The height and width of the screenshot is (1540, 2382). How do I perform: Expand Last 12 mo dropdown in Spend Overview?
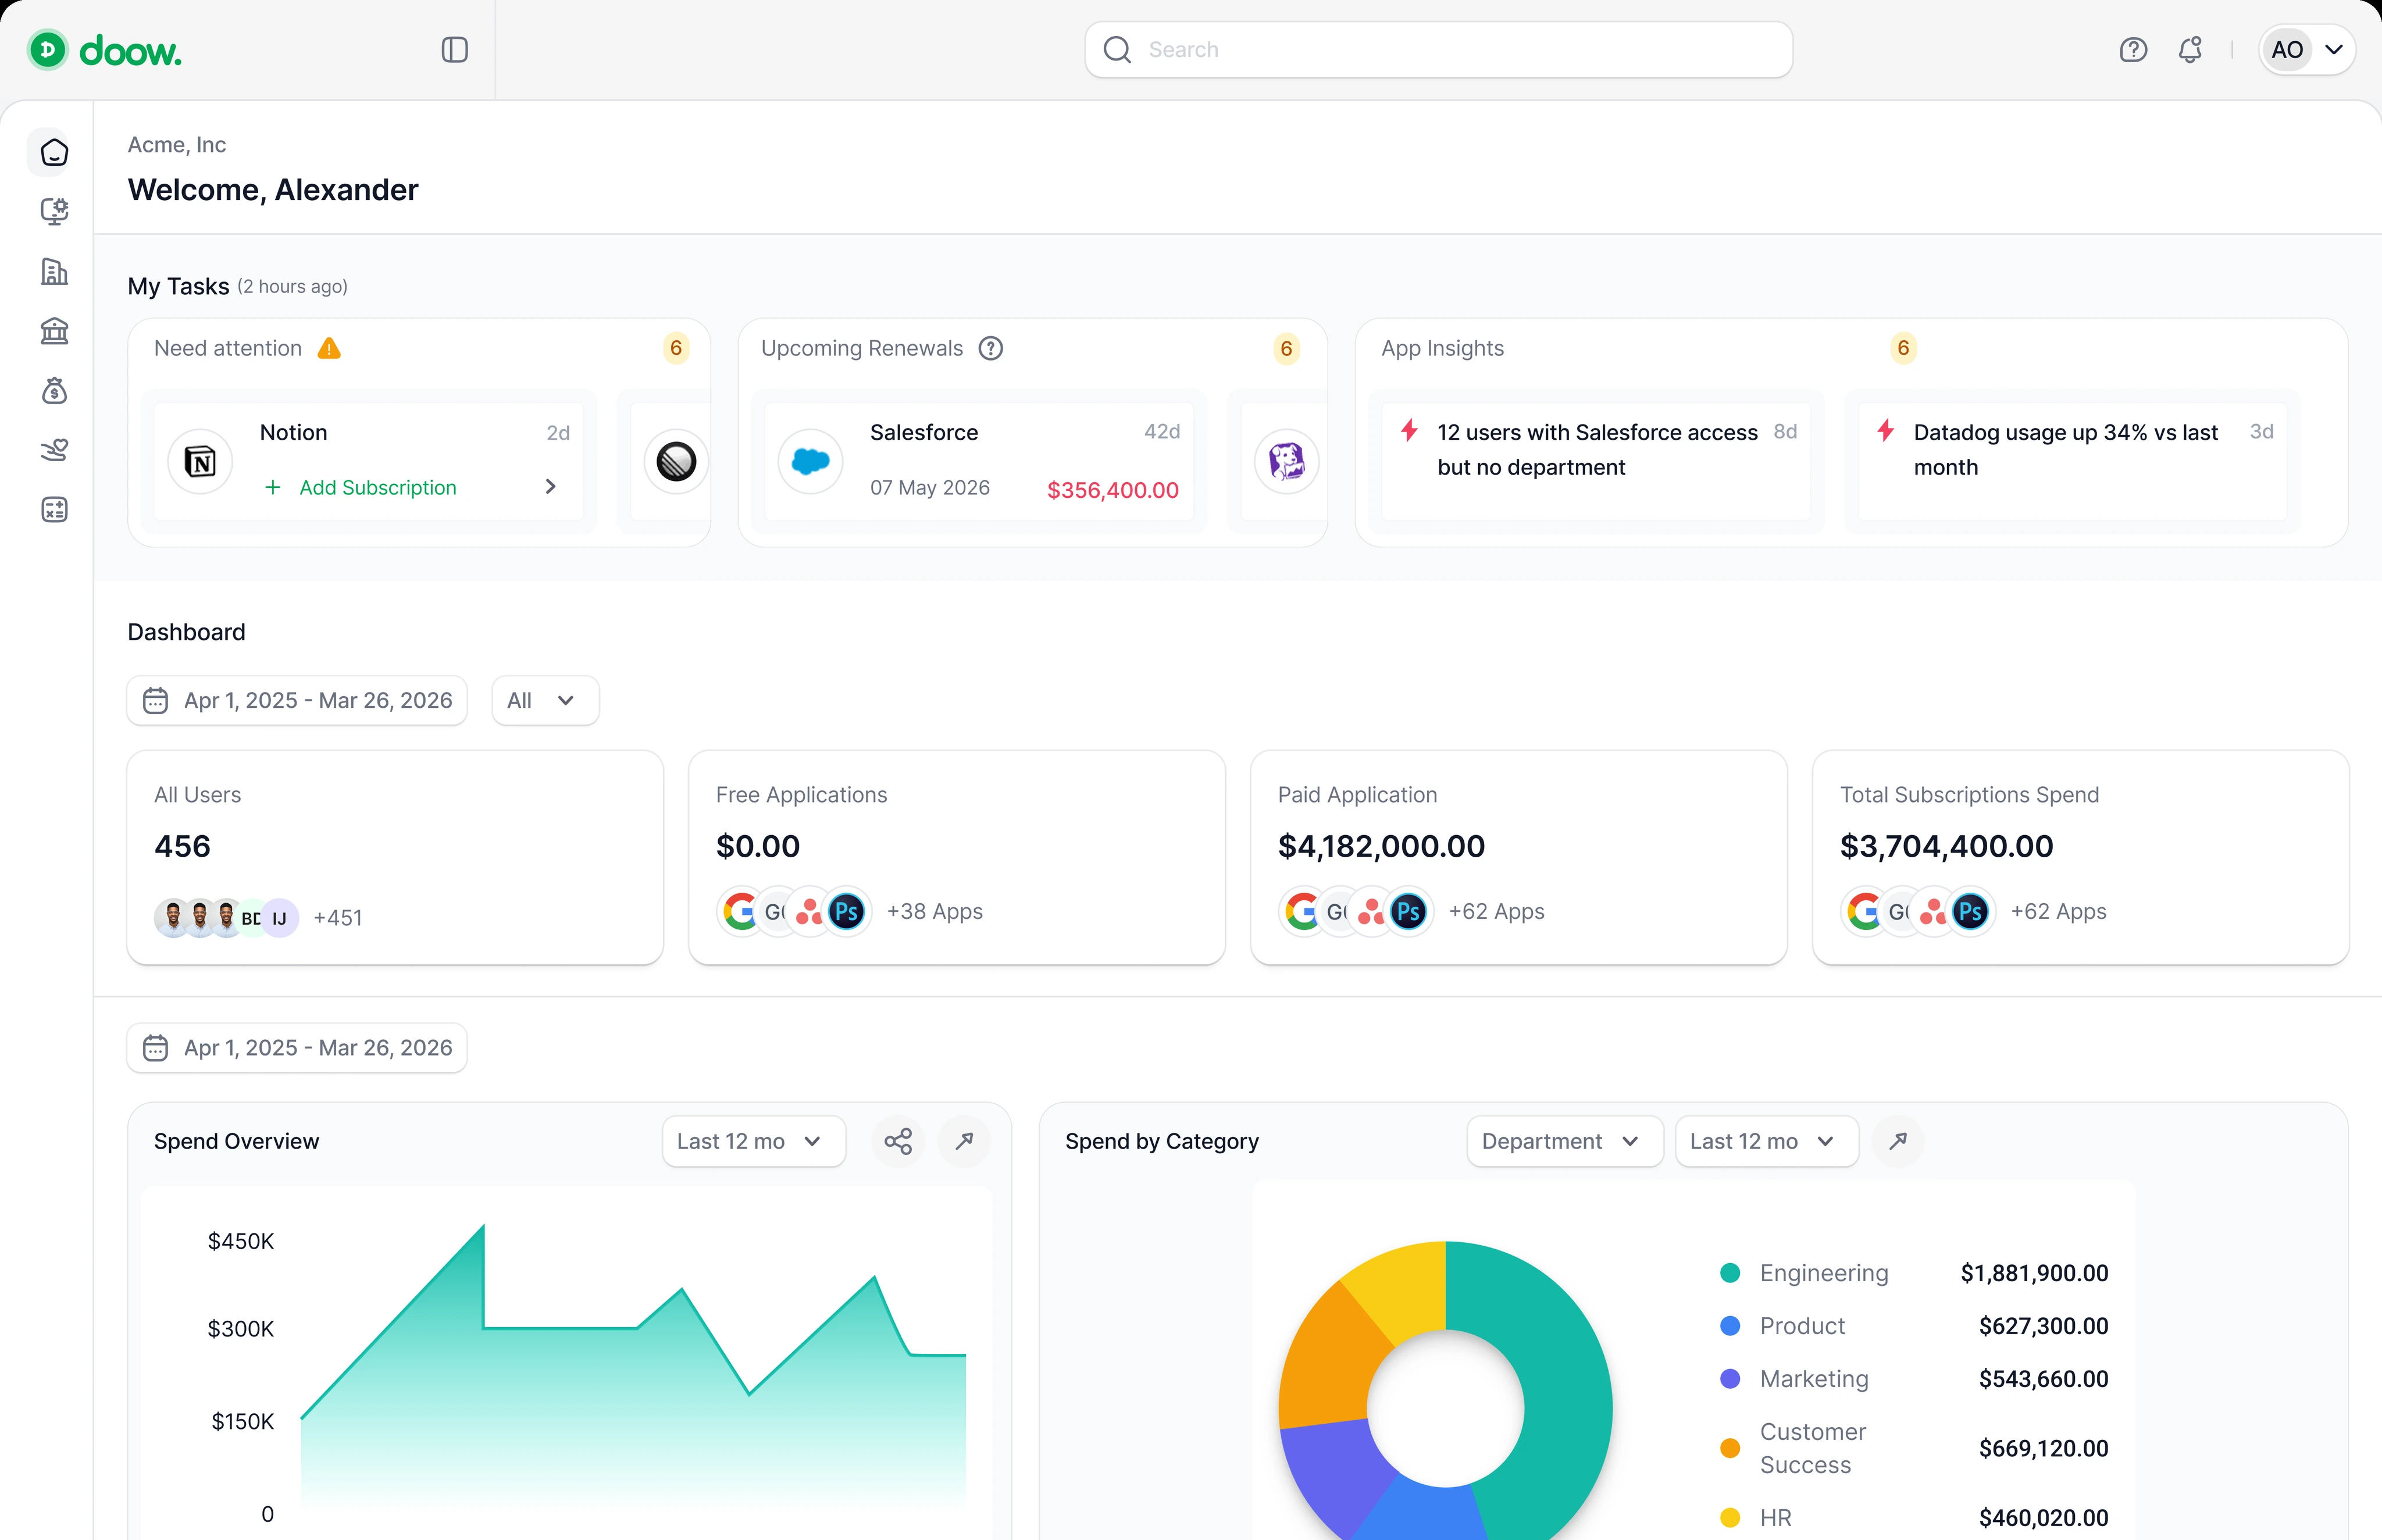tap(754, 1141)
